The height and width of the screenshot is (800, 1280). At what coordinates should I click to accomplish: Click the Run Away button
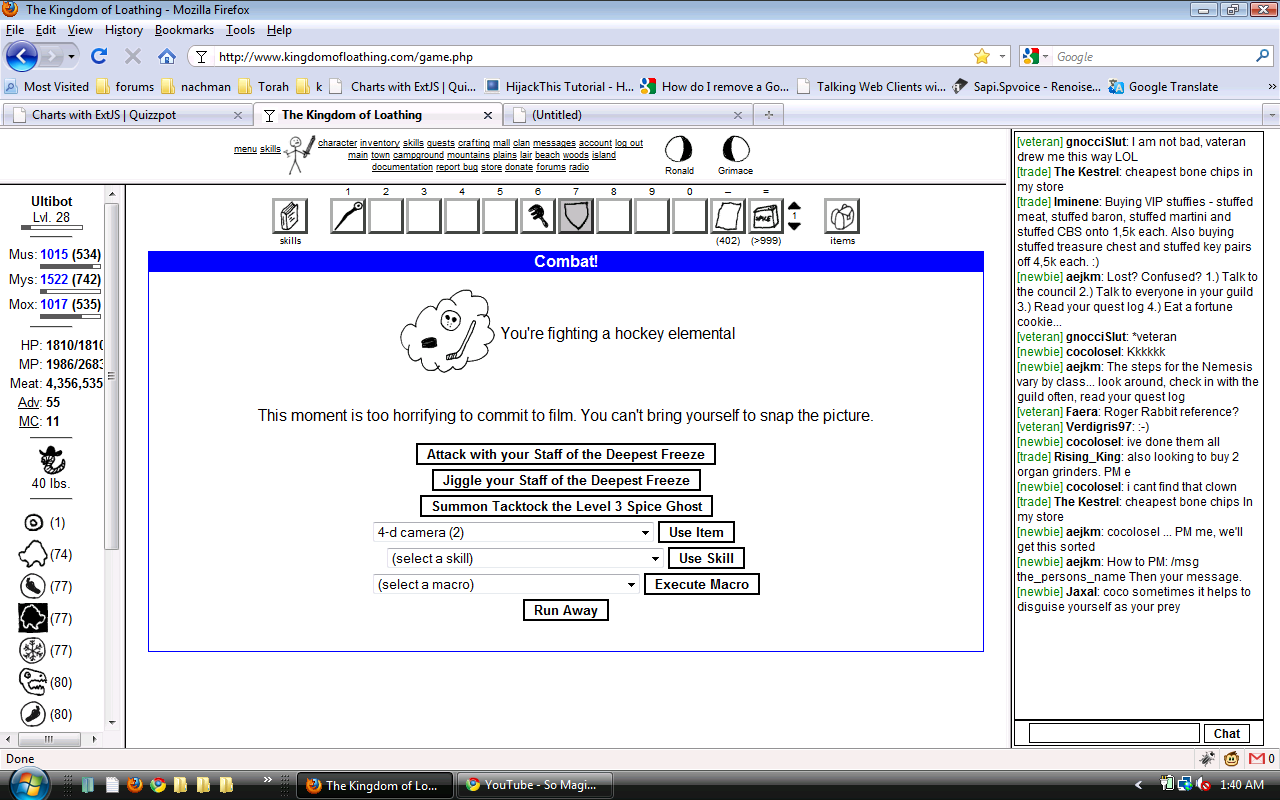pos(566,610)
